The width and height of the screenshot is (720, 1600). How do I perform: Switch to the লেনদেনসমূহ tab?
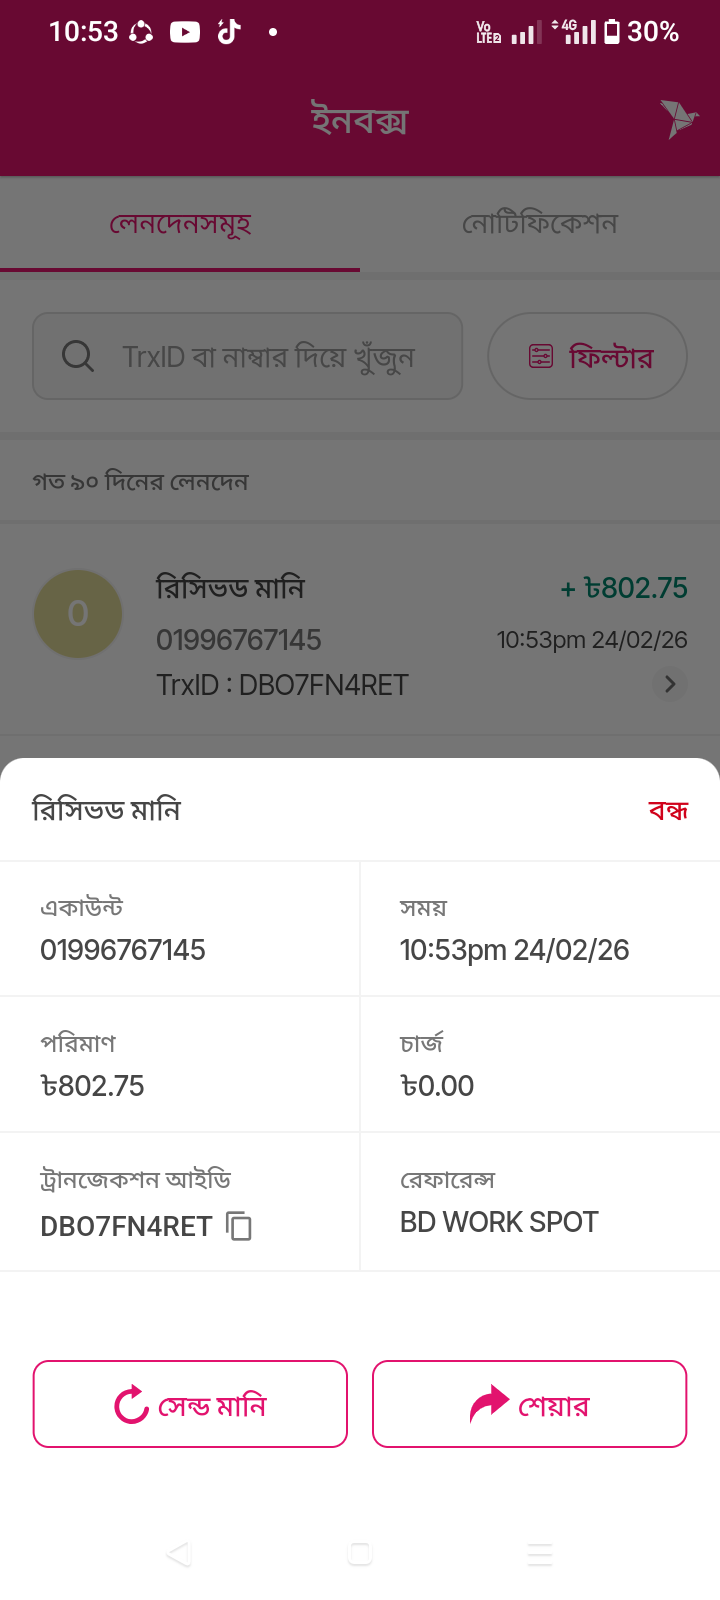[180, 224]
